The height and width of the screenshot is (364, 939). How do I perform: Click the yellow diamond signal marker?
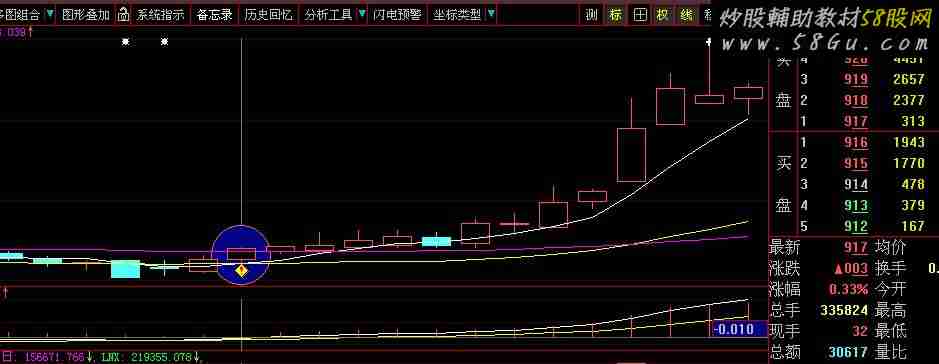pyautogui.click(x=241, y=271)
